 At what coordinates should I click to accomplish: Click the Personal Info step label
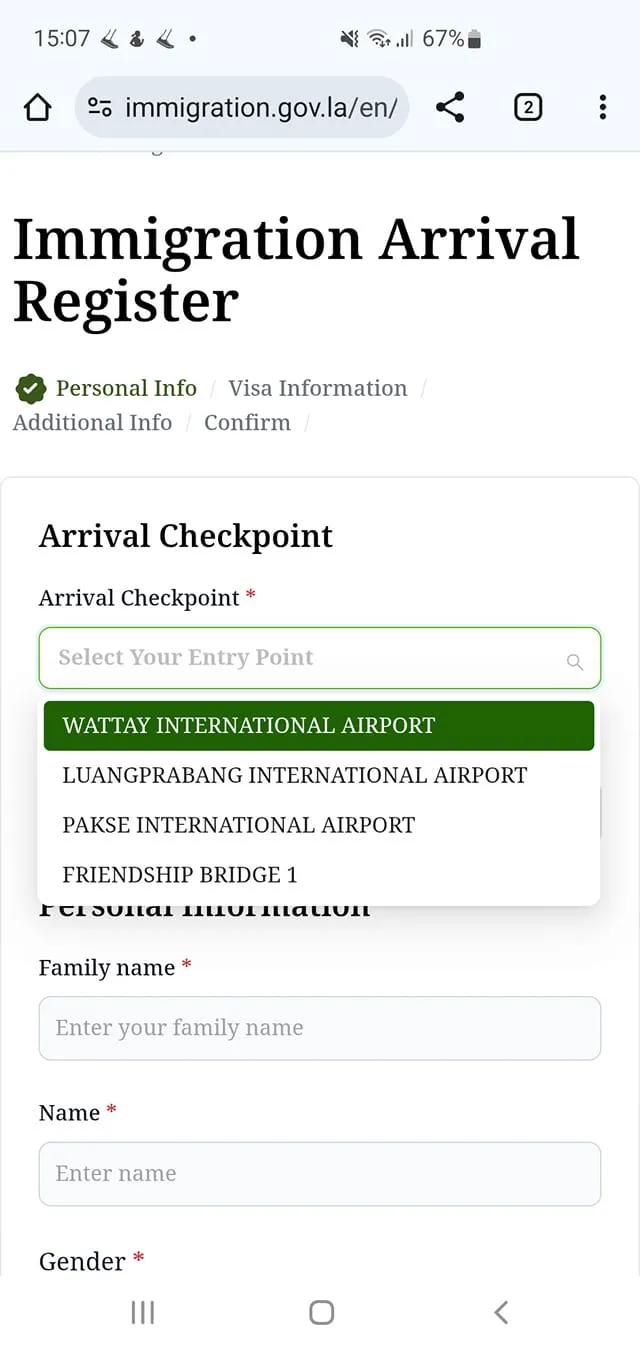pyautogui.click(x=126, y=388)
